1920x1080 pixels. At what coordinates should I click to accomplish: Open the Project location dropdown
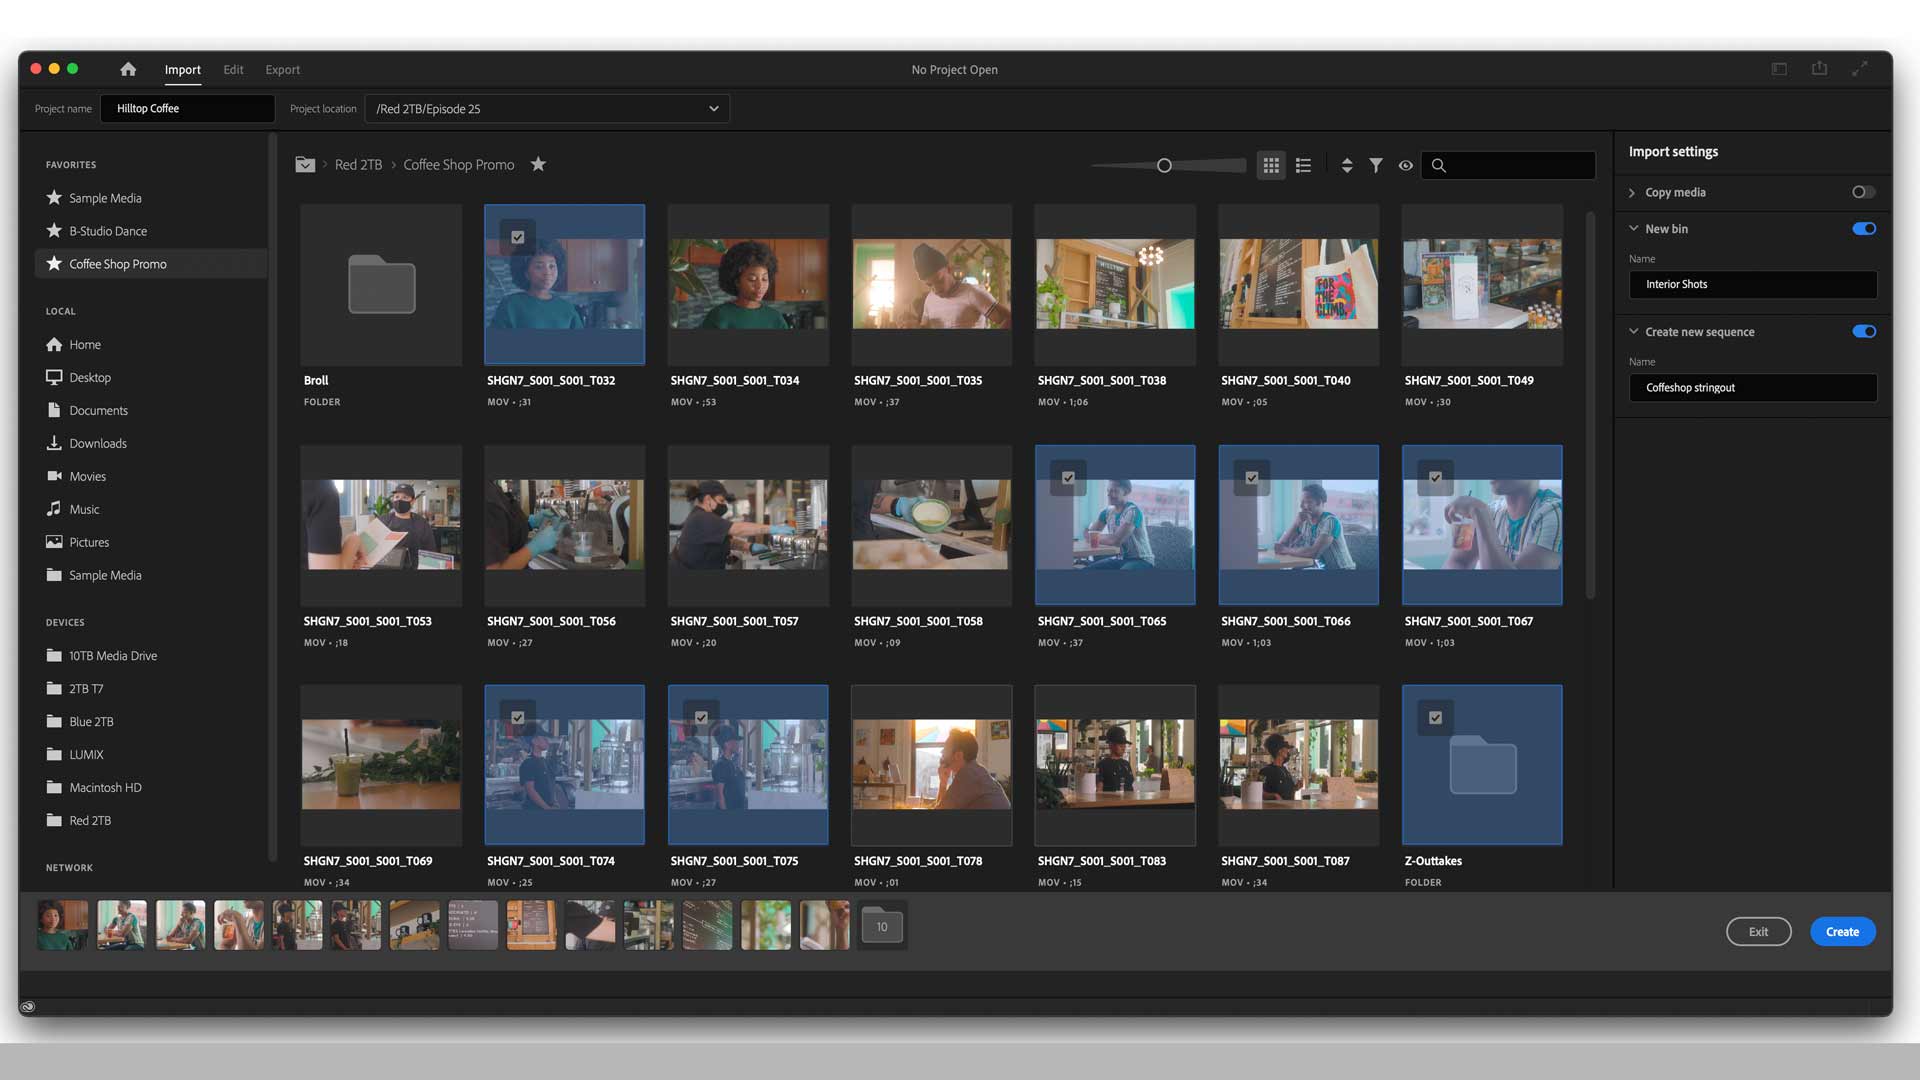[x=713, y=109]
